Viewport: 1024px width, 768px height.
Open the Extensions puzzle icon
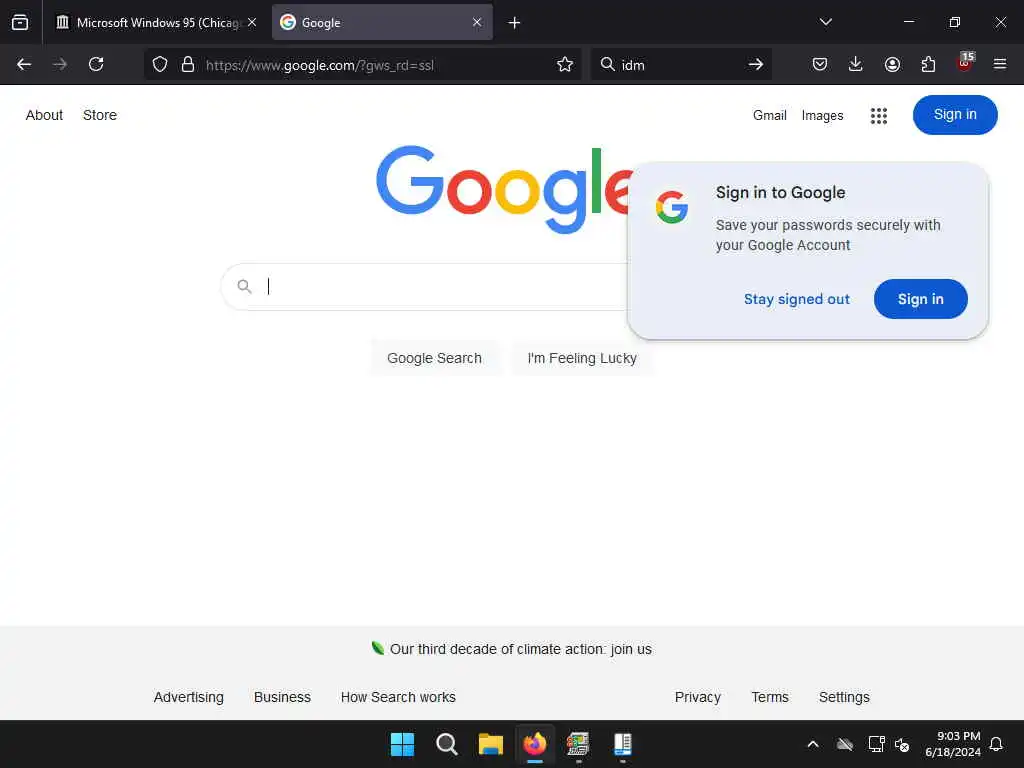[928, 64]
